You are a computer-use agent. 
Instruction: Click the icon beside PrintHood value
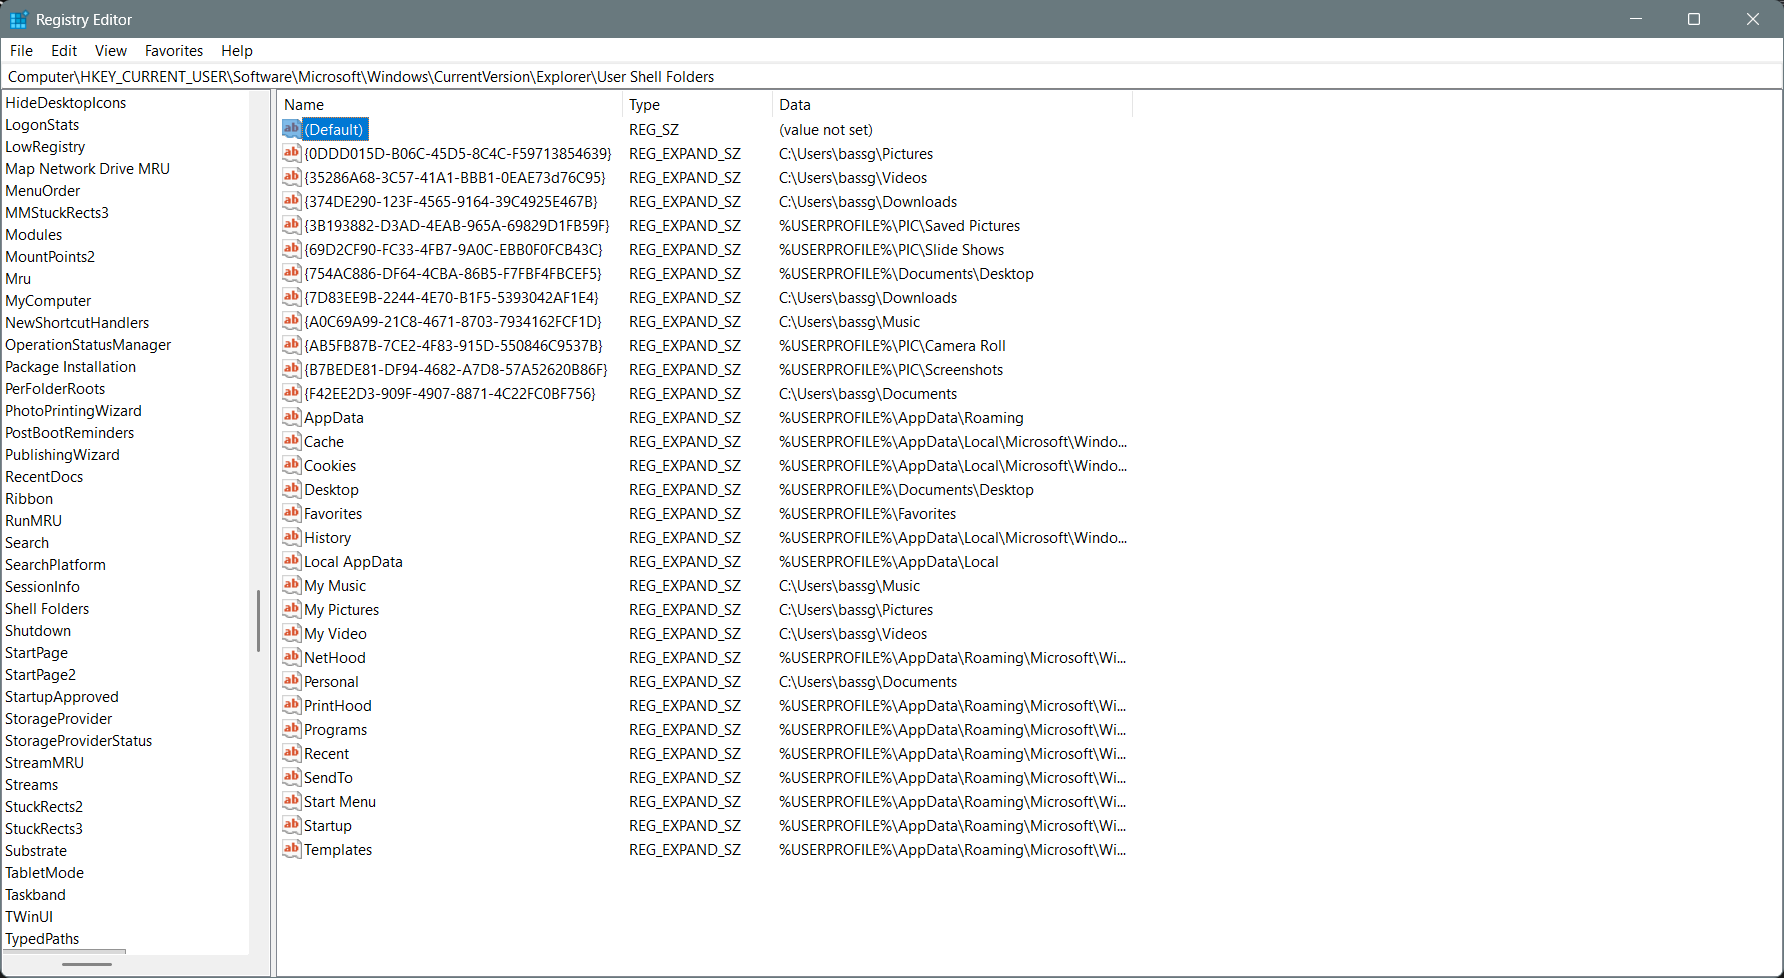click(x=291, y=705)
